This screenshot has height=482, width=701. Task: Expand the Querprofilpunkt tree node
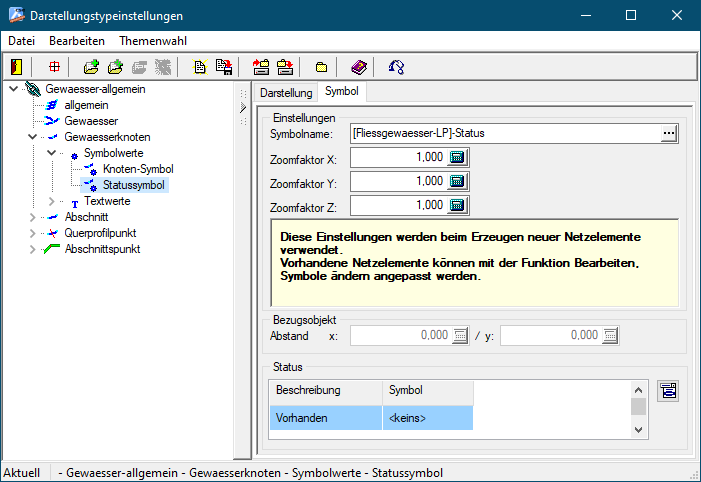(x=33, y=233)
